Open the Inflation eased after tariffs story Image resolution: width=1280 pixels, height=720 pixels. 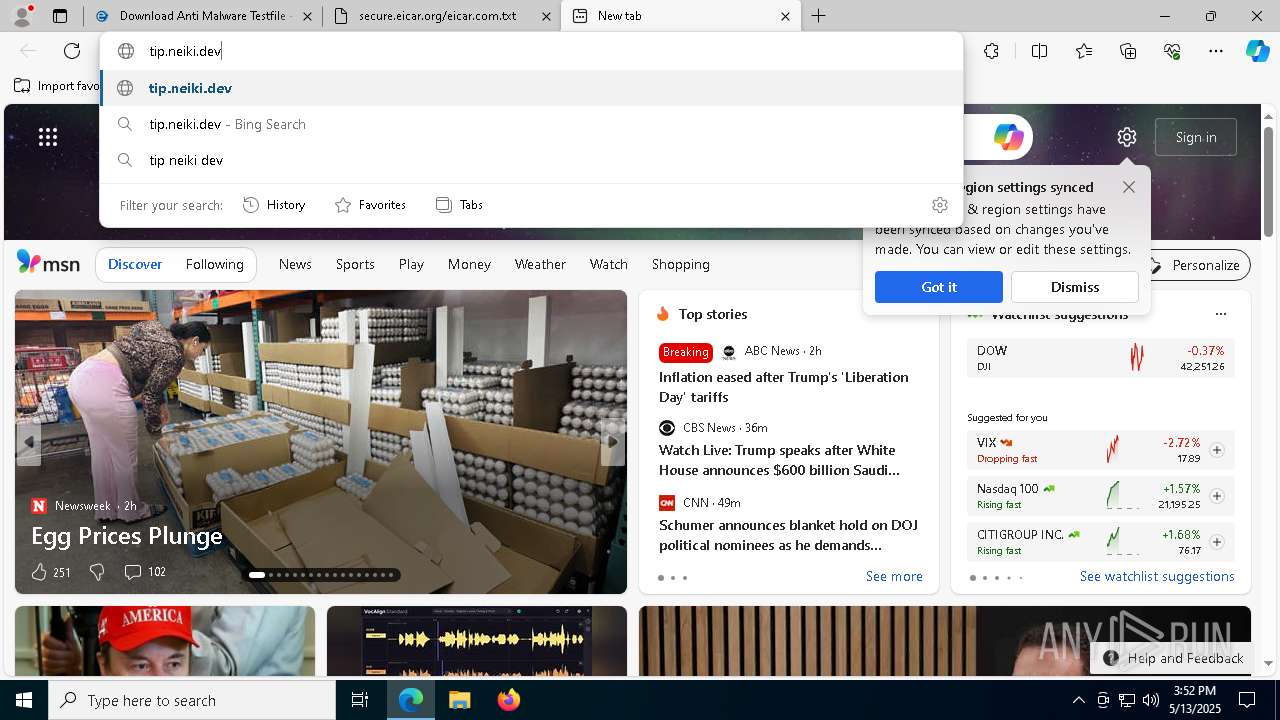pos(784,387)
